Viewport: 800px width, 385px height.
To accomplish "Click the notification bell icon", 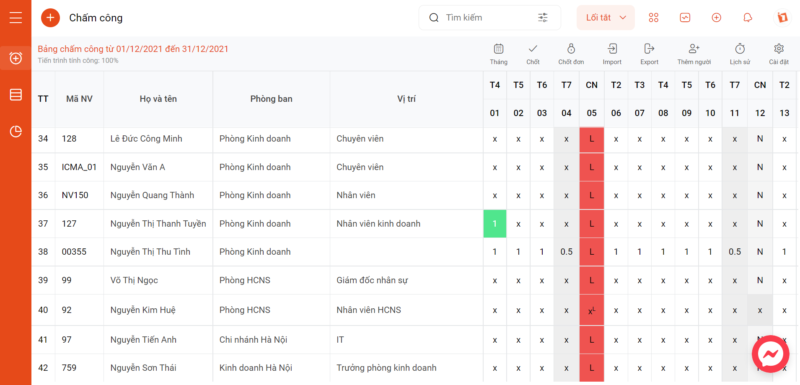I will [x=747, y=18].
